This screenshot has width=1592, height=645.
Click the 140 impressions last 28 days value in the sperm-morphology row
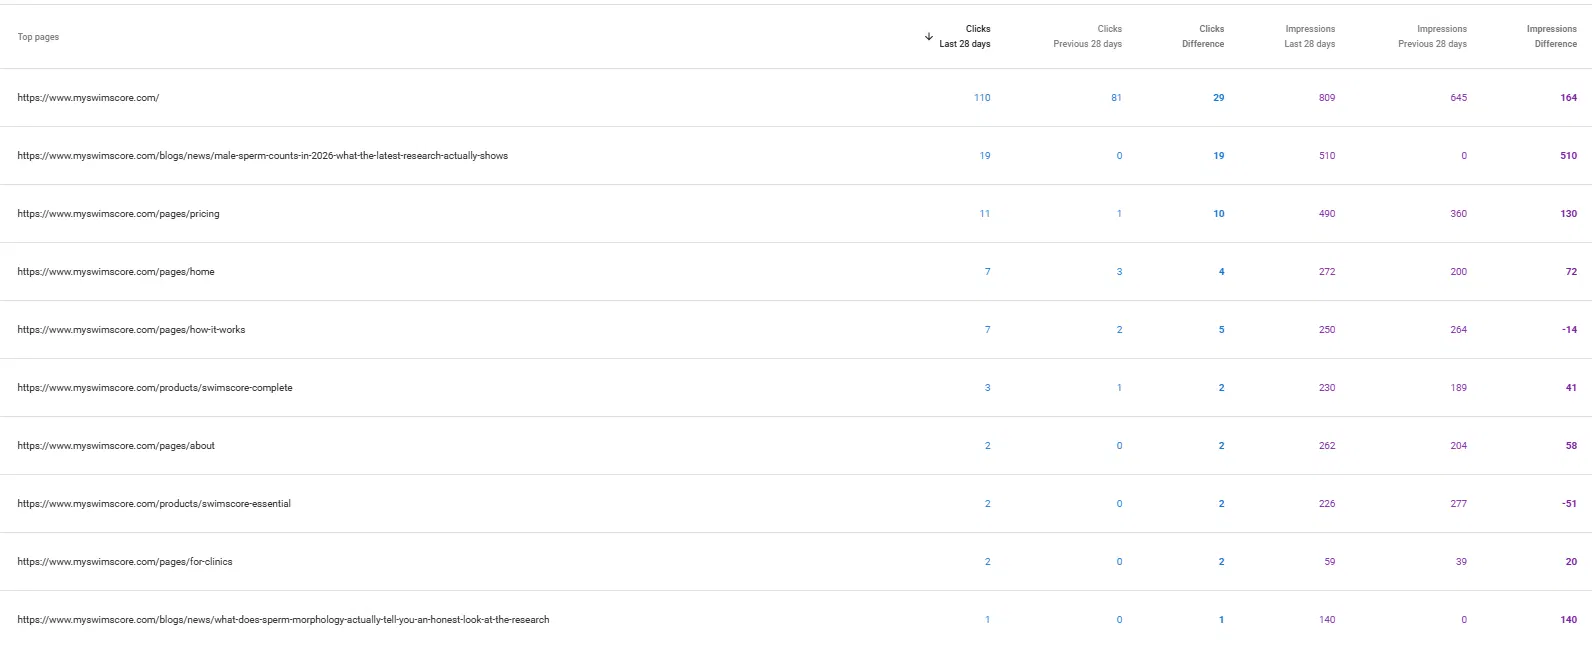tap(1327, 620)
